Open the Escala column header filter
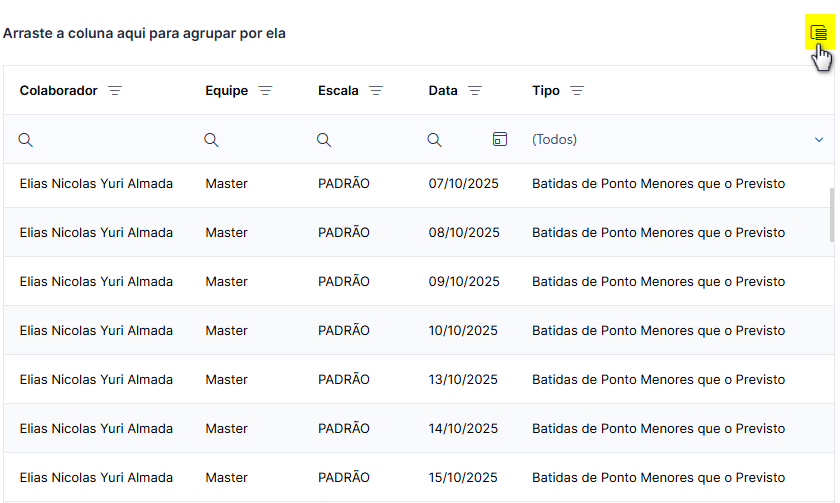The height and width of the screenshot is (503, 840). [376, 91]
